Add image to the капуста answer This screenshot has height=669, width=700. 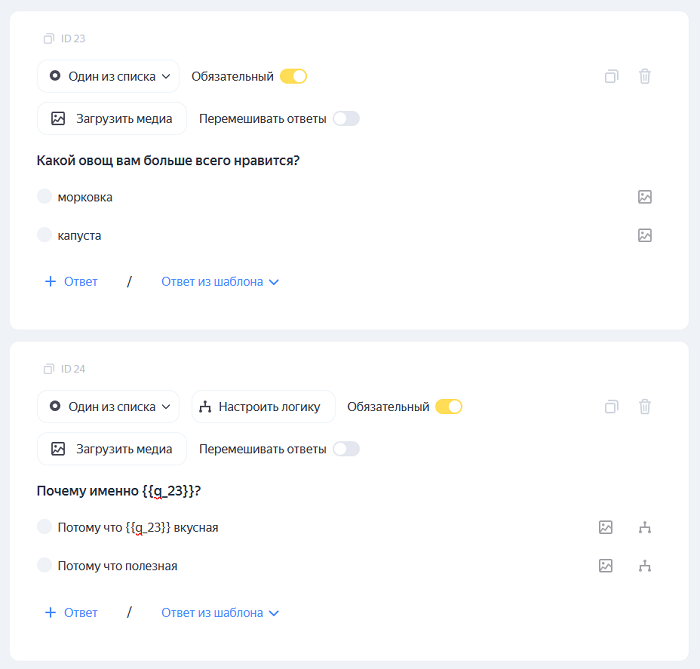[645, 235]
